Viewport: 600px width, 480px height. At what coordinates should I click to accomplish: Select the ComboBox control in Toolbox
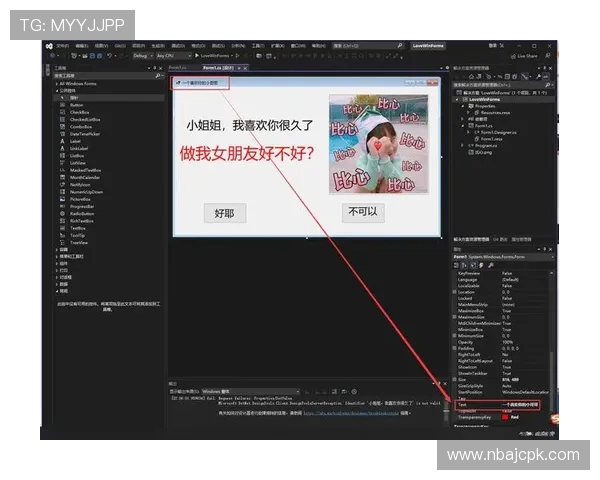(x=81, y=127)
